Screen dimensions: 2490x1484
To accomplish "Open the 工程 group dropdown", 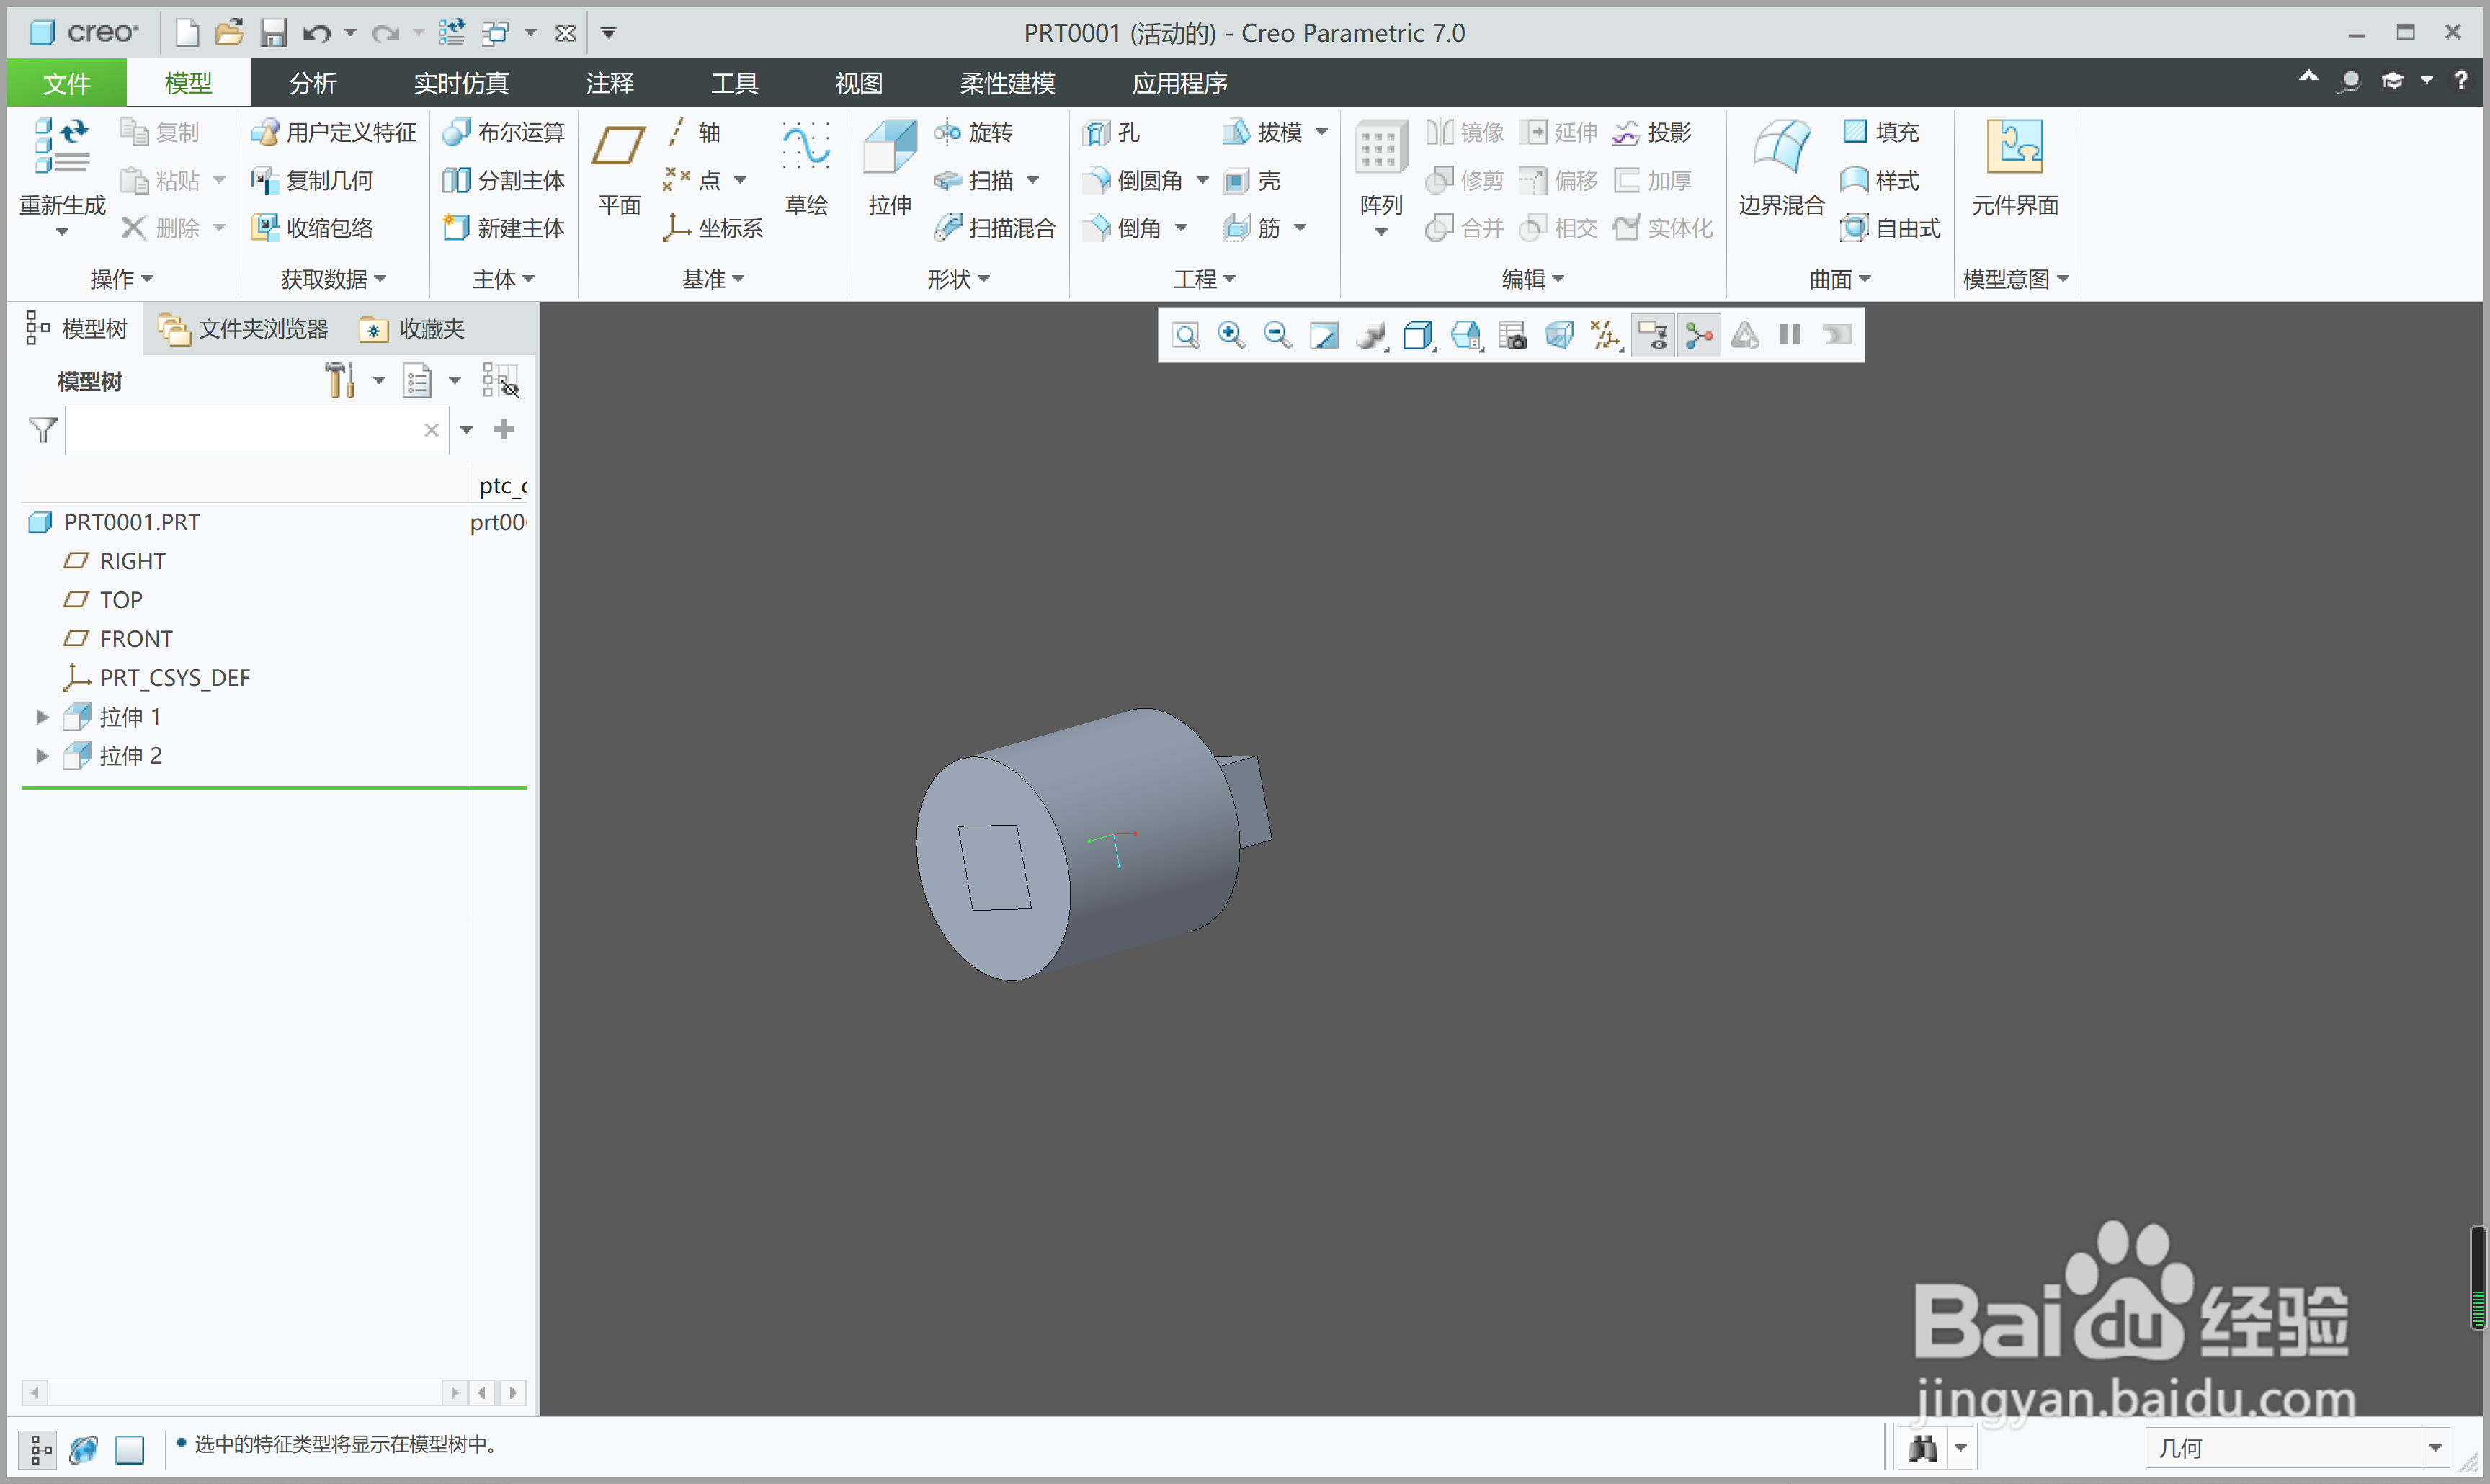I will pos(1204,279).
